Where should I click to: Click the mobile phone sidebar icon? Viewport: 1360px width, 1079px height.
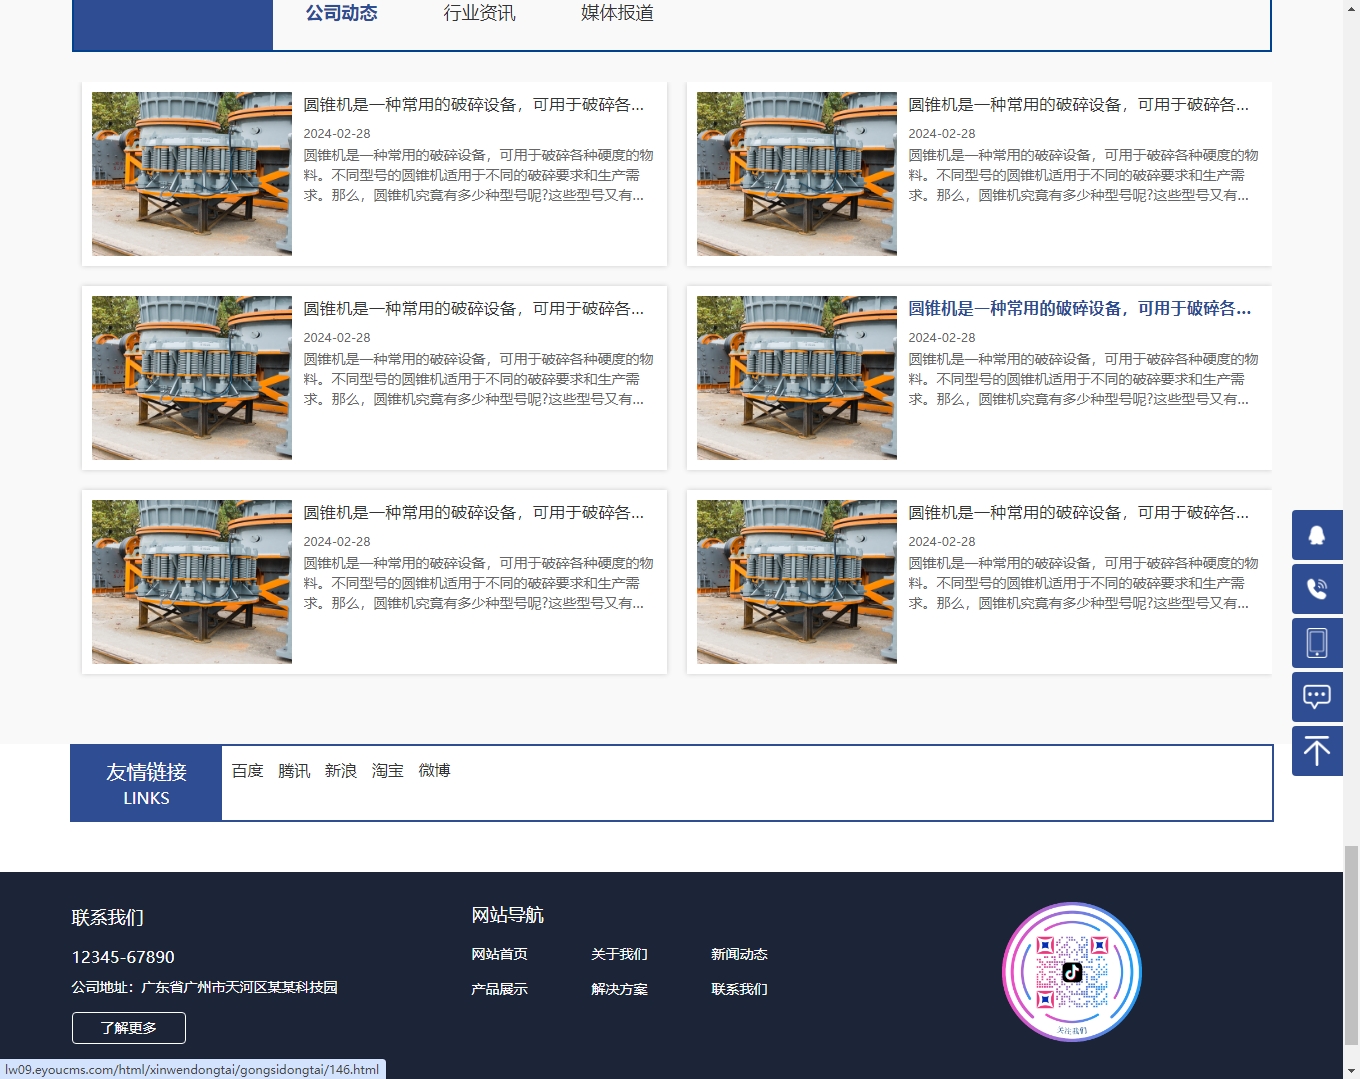pos(1317,643)
